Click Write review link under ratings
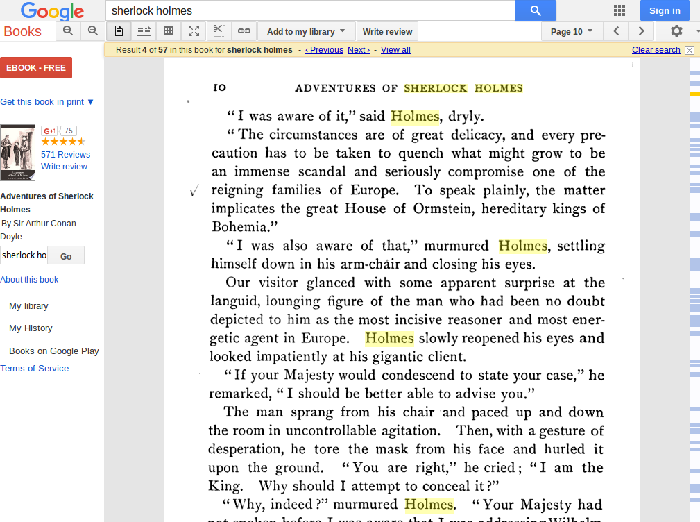The width and height of the screenshot is (700, 522). [64, 166]
